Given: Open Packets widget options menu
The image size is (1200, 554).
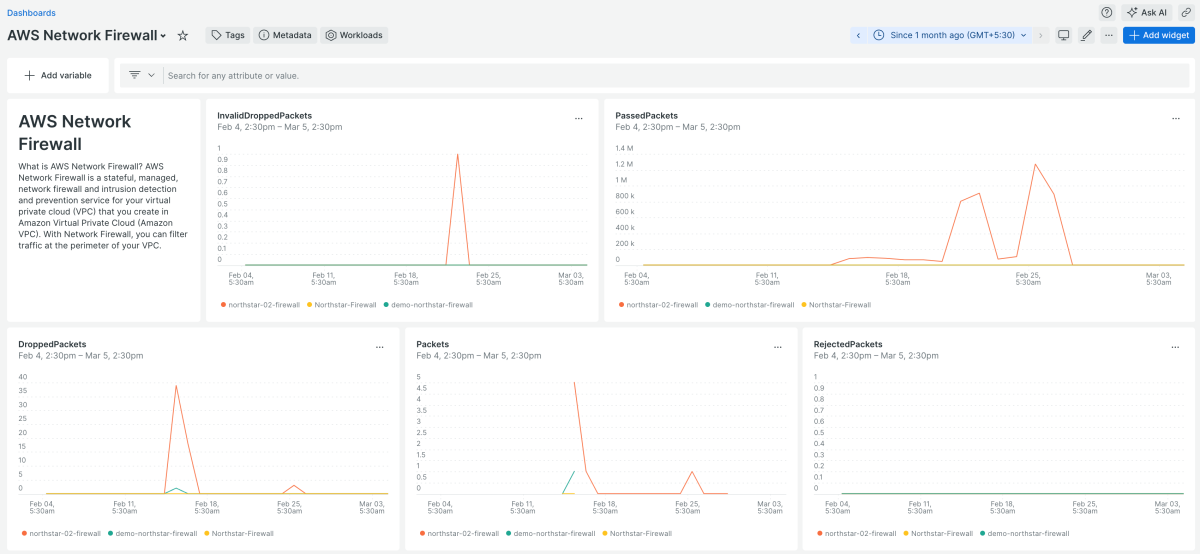Looking at the screenshot, I should (777, 347).
